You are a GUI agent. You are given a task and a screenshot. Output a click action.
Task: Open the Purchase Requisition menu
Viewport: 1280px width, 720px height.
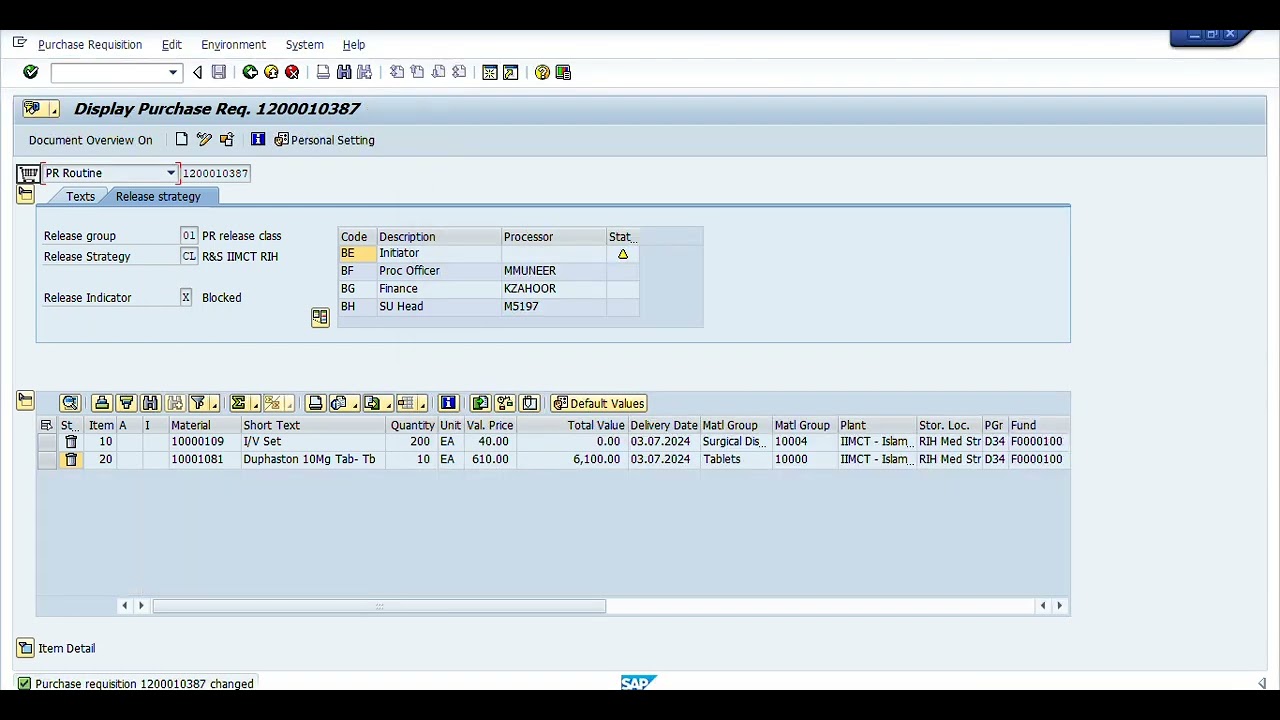(x=90, y=45)
